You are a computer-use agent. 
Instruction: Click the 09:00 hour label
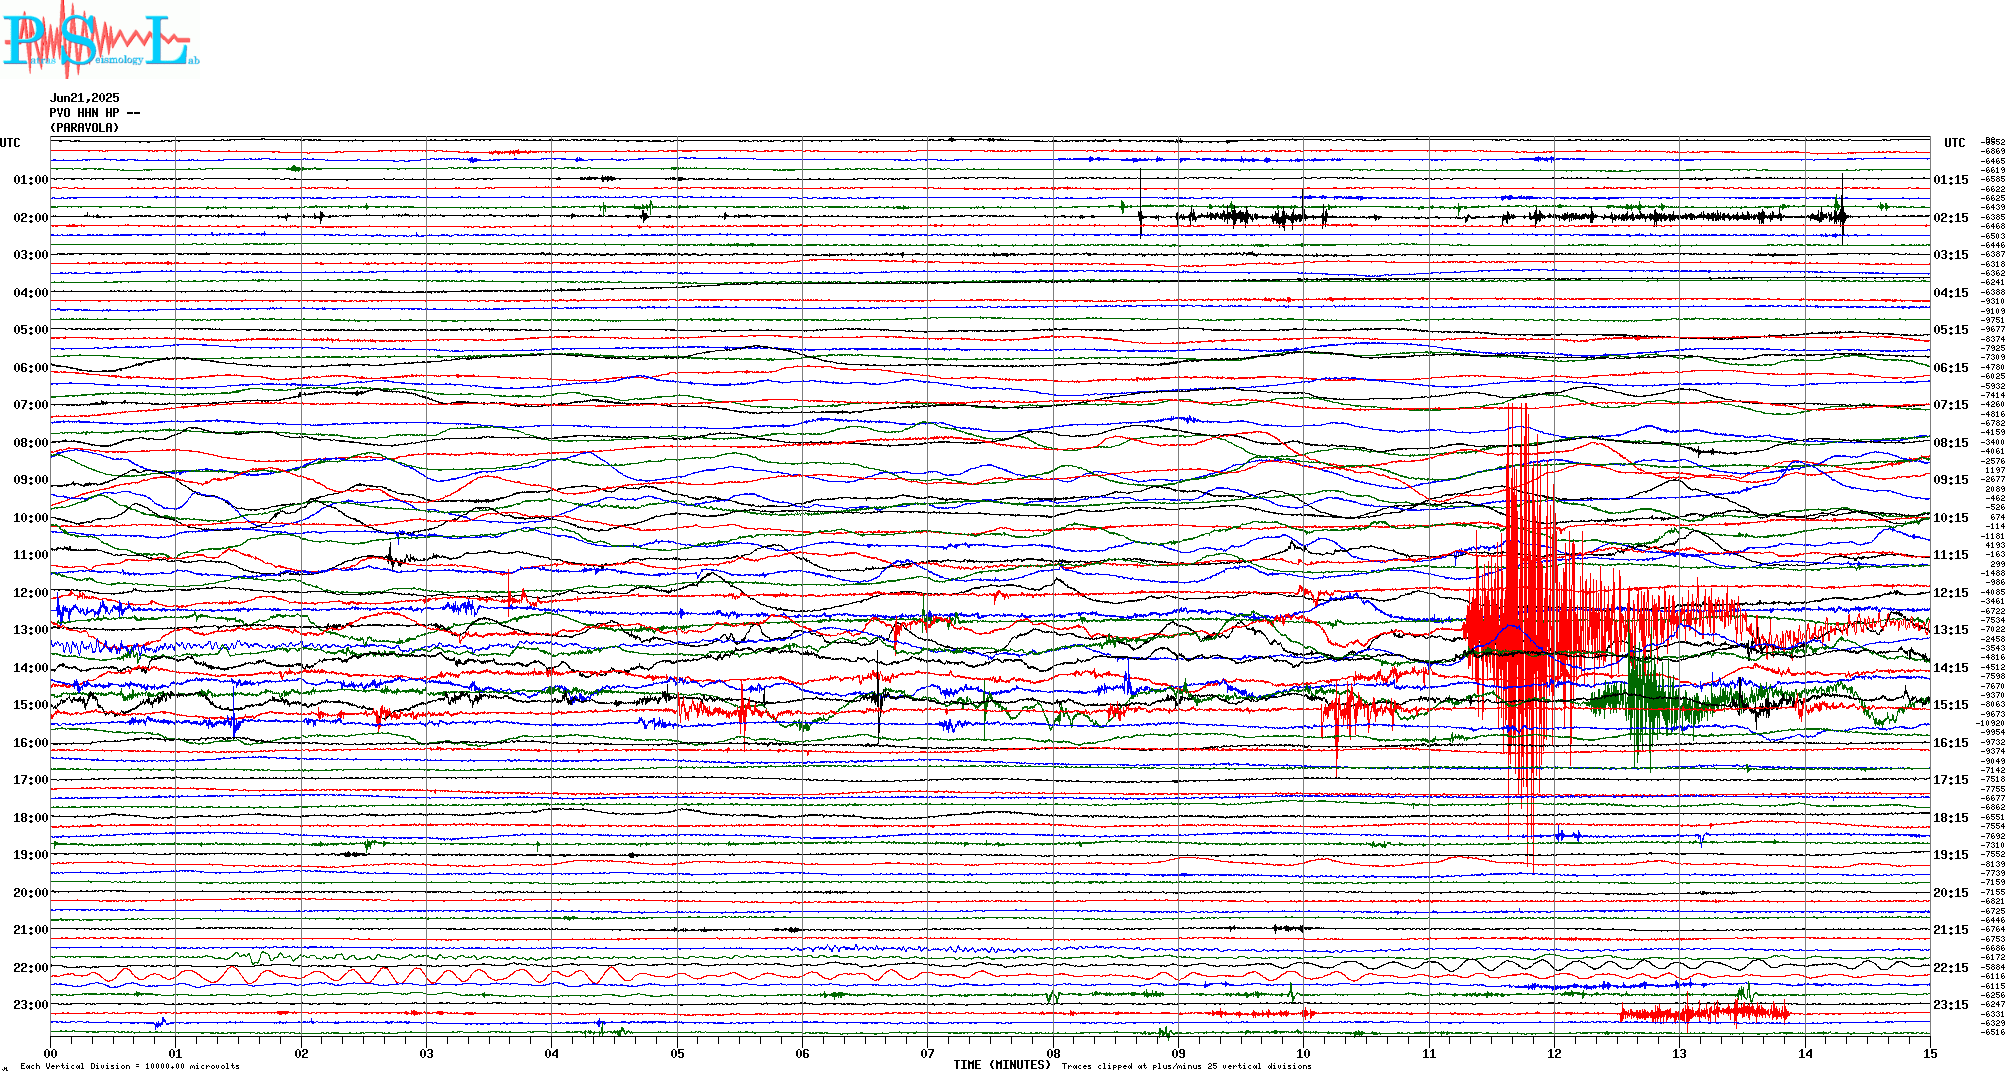click(31, 480)
